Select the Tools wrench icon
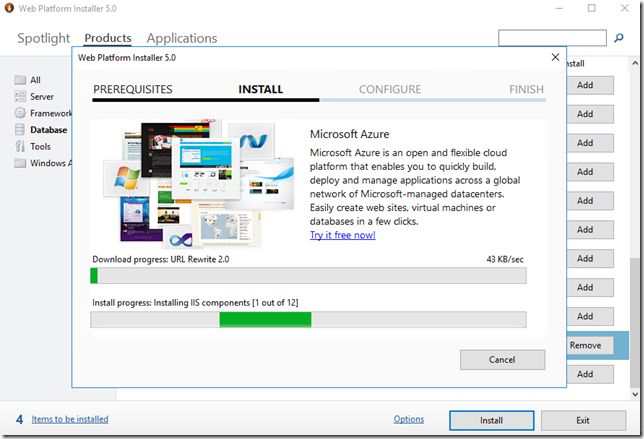This screenshot has height=439, width=644. click(20, 146)
